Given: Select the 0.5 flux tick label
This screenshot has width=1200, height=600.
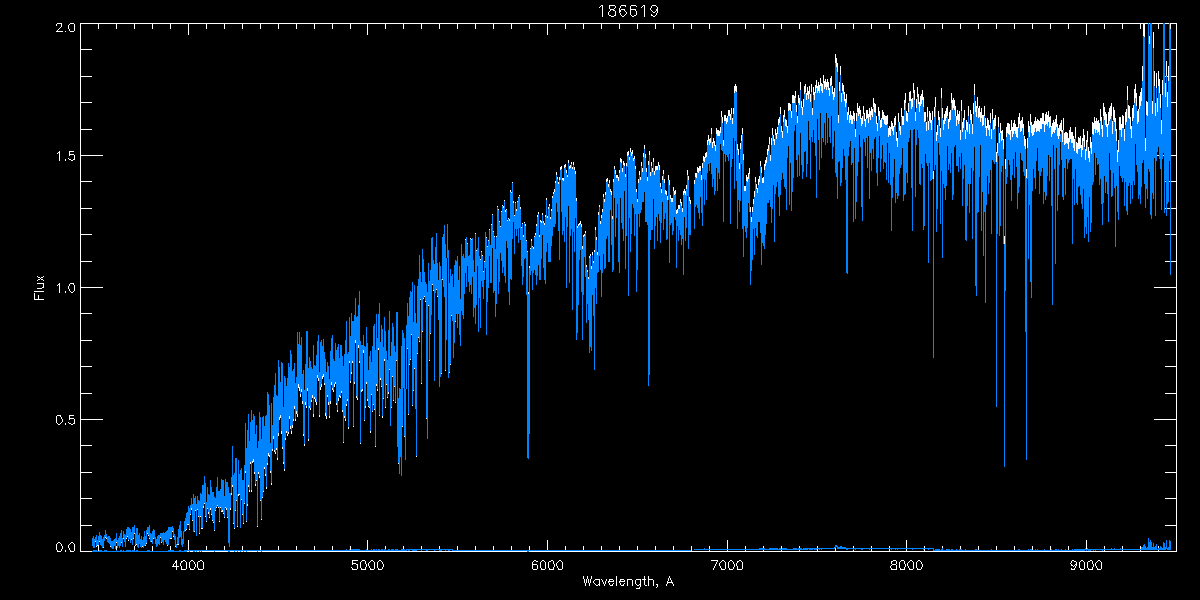Looking at the screenshot, I should click(x=64, y=418).
